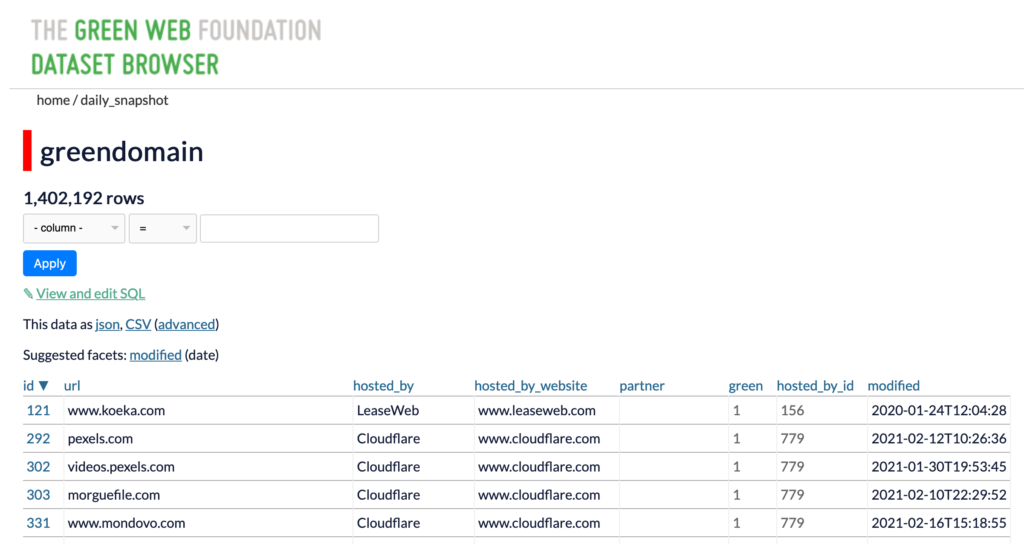Image resolution: width=1024 pixels, height=544 pixels.
Task: Open the column filter dropdown
Action: pos(74,229)
